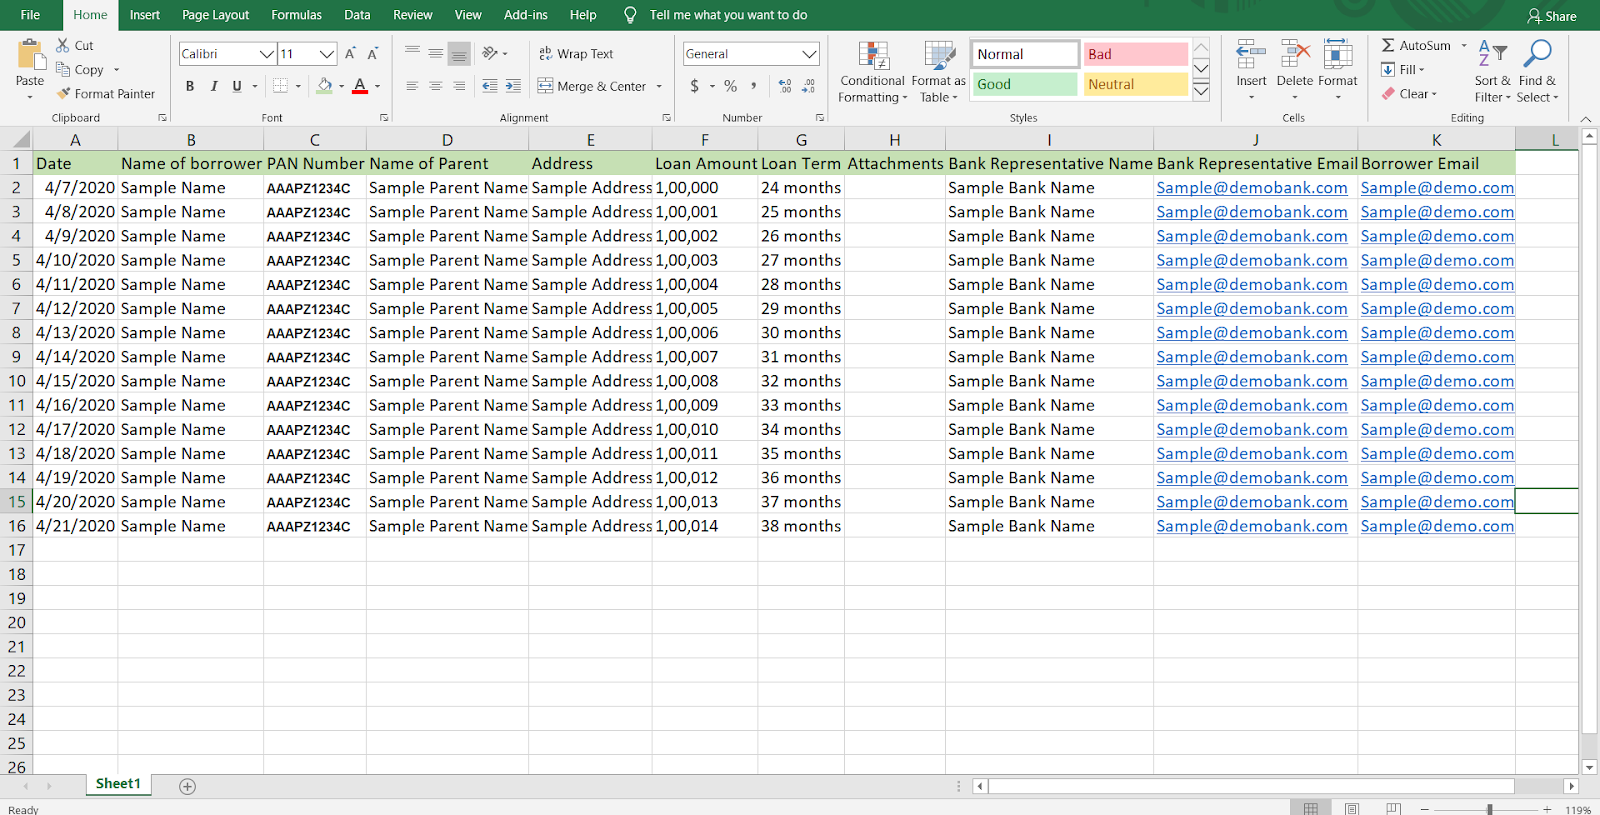The image size is (1600, 815).
Task: Select cell F2 containing 1,00,000
Action: (x=703, y=188)
